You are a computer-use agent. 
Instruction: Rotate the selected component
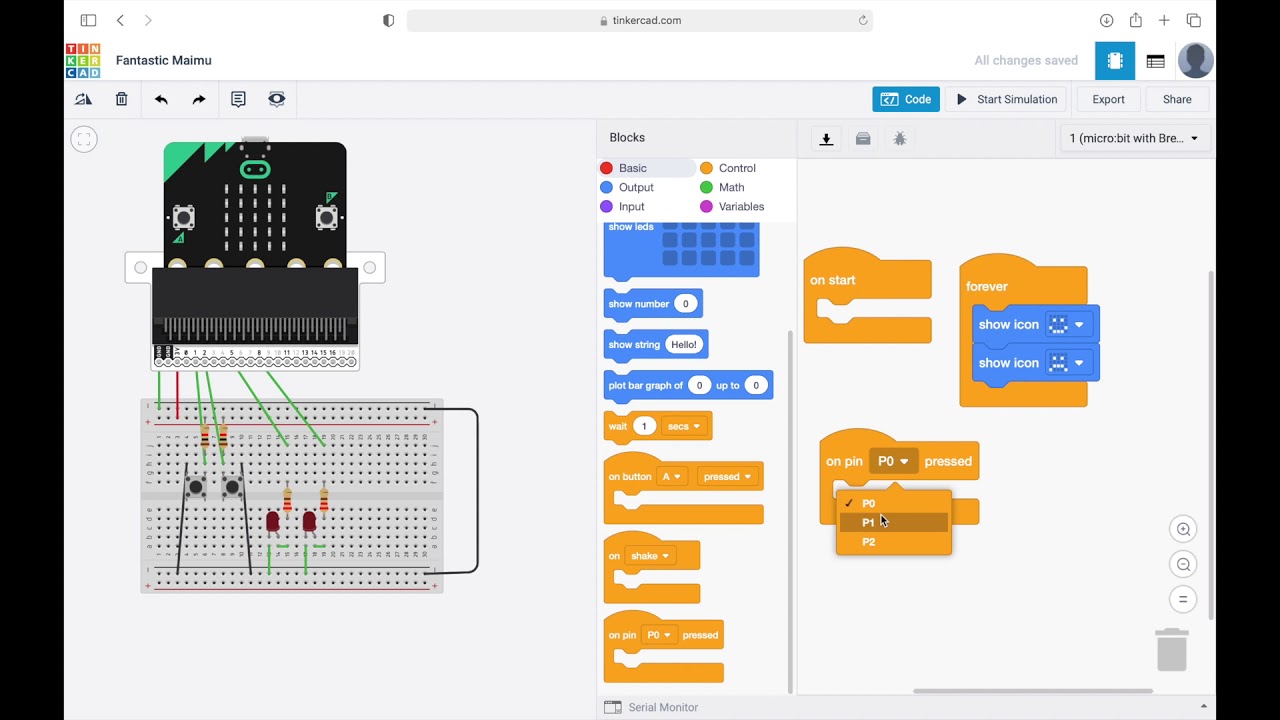[x=83, y=99]
